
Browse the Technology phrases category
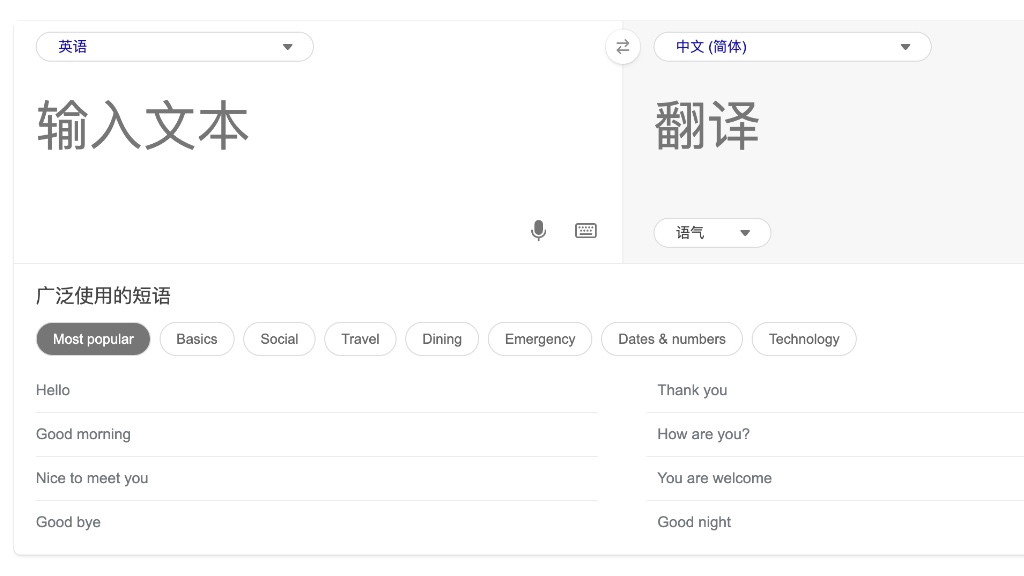pyautogui.click(x=804, y=339)
